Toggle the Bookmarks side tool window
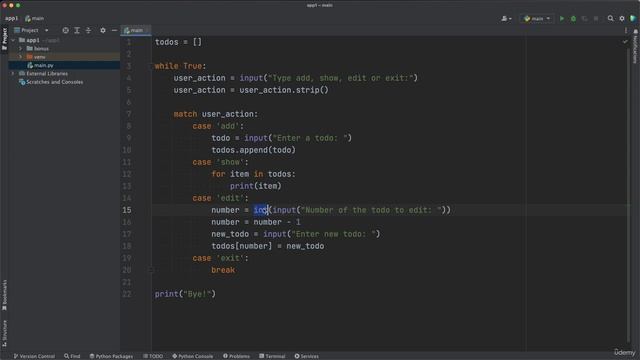 tap(4, 295)
